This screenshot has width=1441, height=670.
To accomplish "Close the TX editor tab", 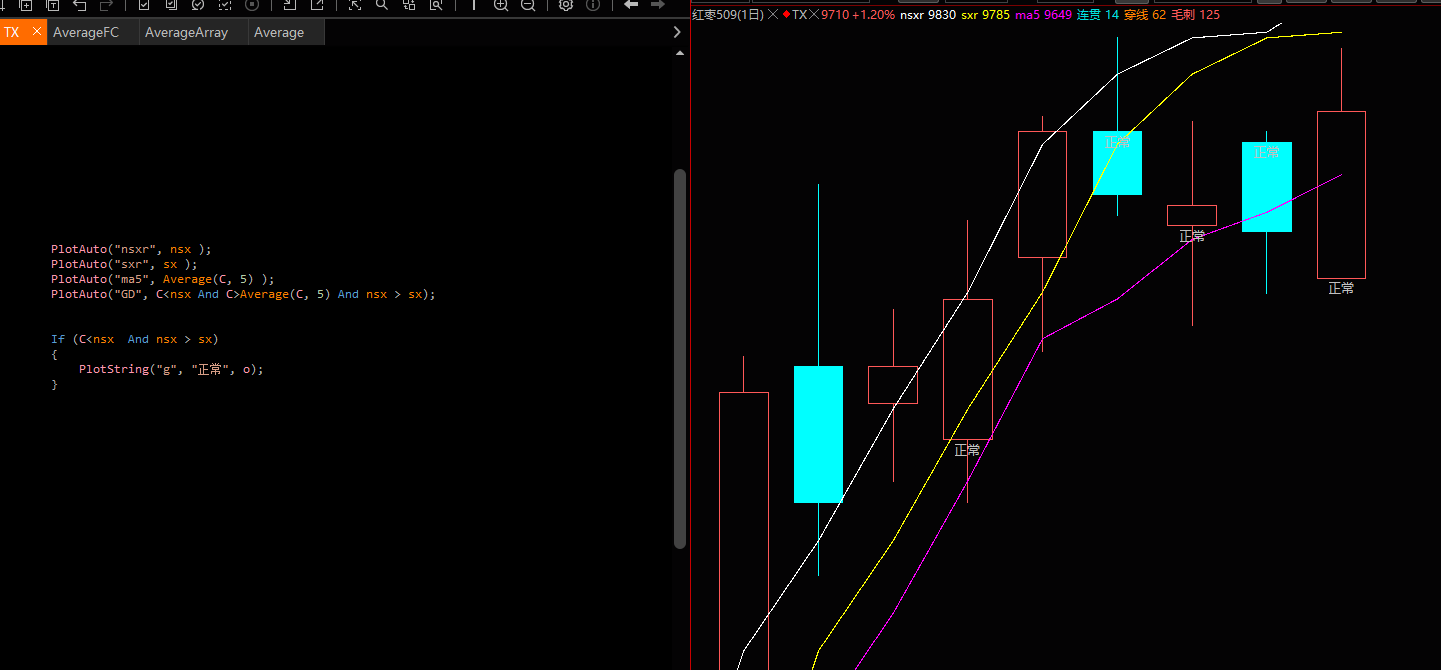I will point(37,32).
